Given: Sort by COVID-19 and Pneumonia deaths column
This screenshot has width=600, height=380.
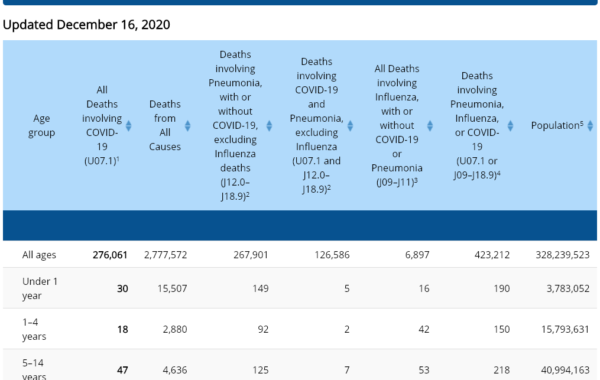Looking at the screenshot, I should [x=350, y=126].
